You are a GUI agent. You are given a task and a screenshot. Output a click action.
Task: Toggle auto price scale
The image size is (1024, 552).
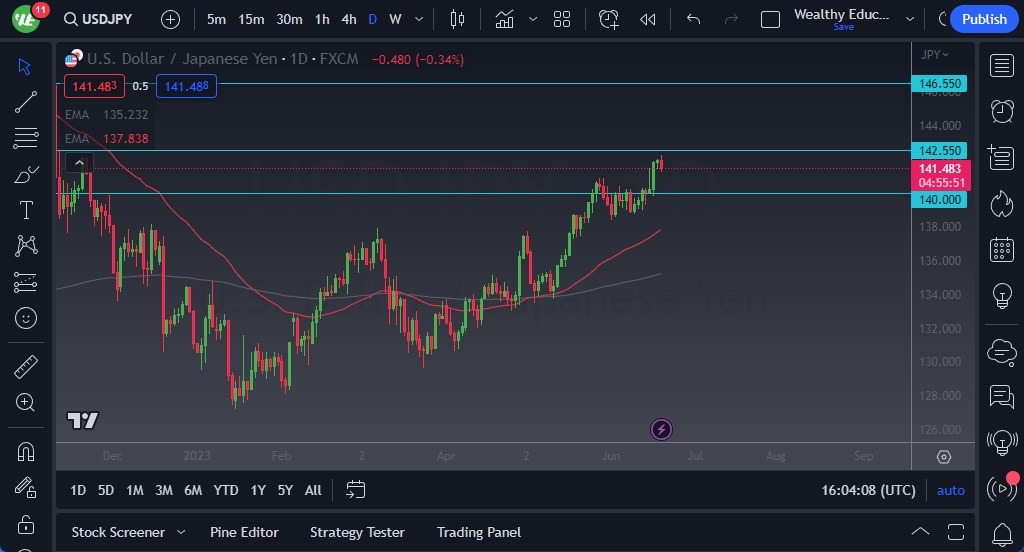point(950,490)
